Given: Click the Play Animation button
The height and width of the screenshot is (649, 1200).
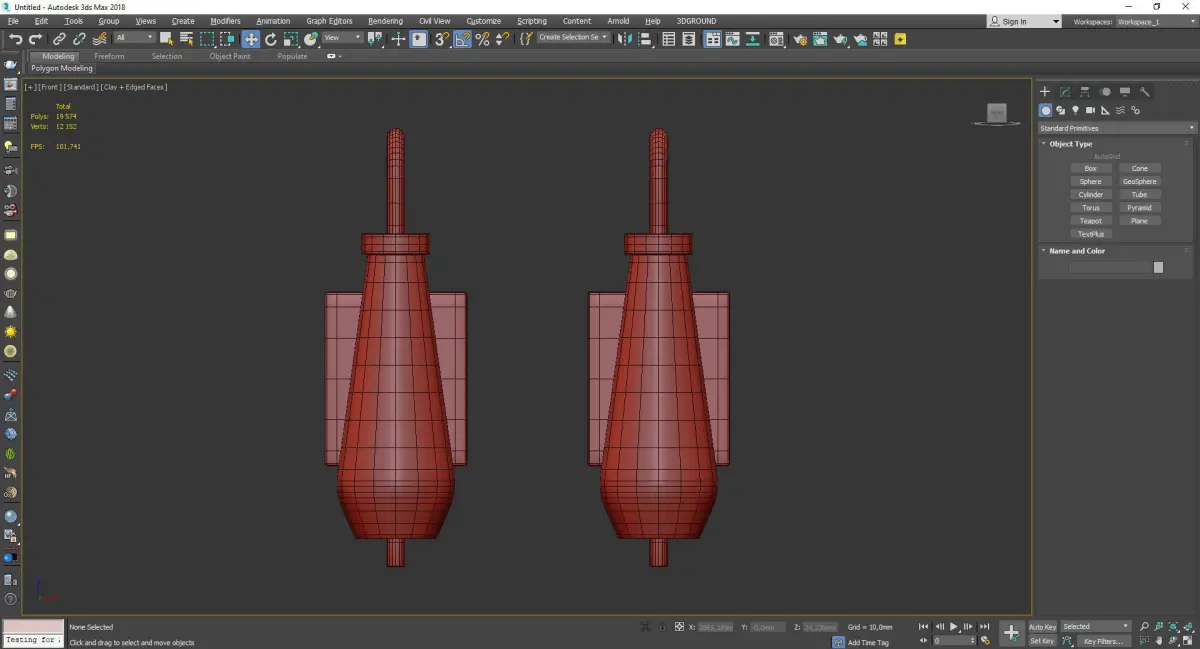Looking at the screenshot, I should [954, 627].
